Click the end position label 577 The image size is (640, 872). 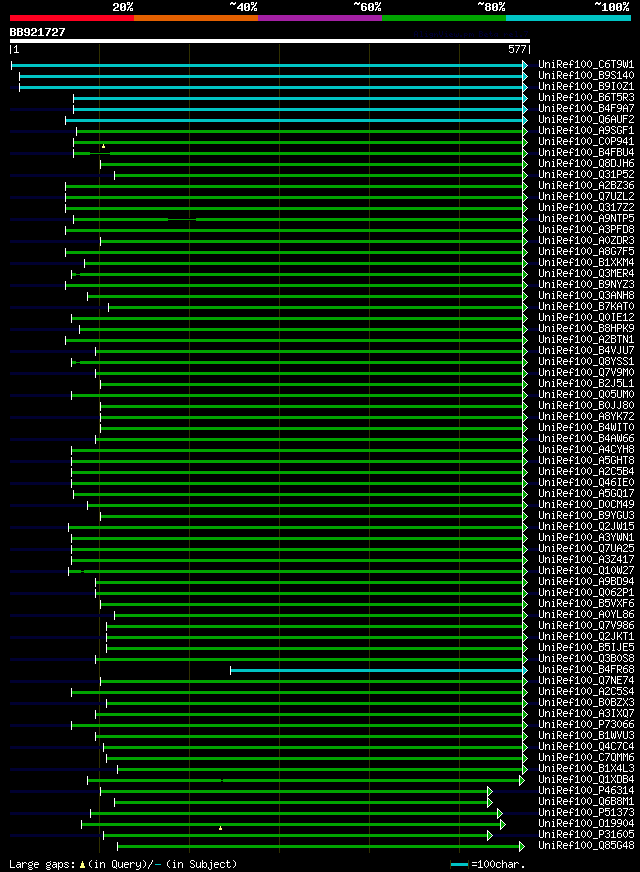click(517, 49)
